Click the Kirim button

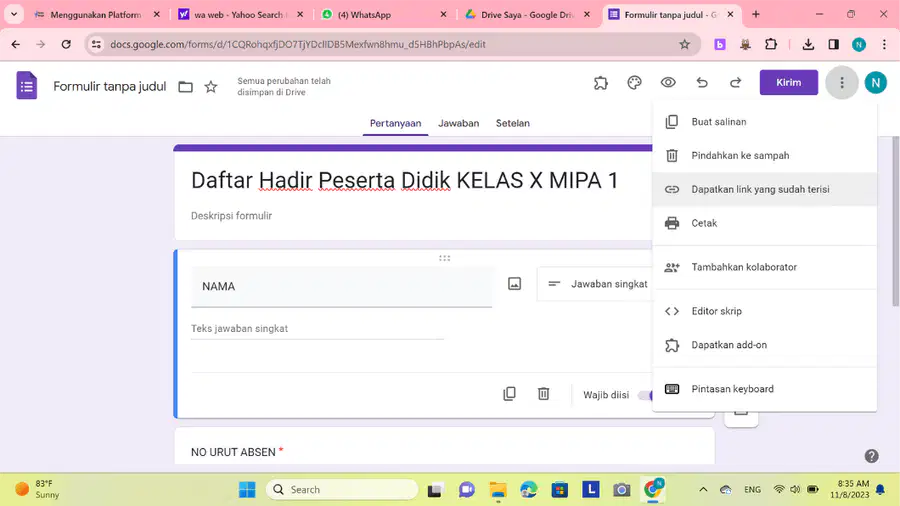[x=788, y=83]
